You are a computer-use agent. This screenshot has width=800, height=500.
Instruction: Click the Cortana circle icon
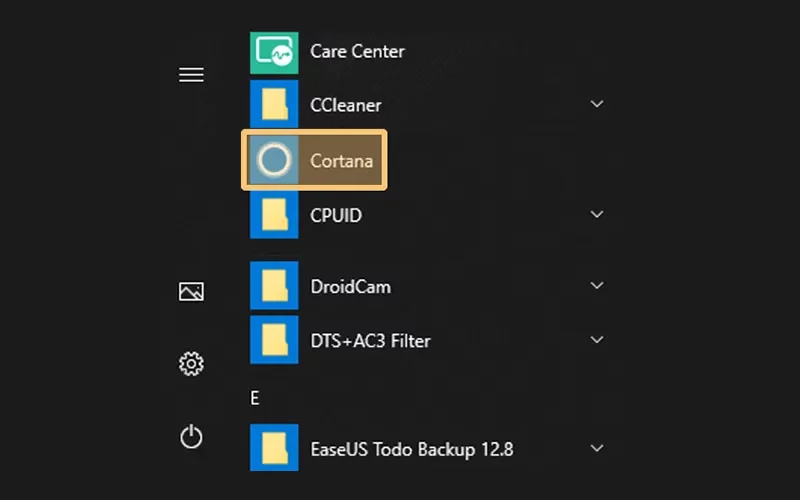pyautogui.click(x=274, y=160)
